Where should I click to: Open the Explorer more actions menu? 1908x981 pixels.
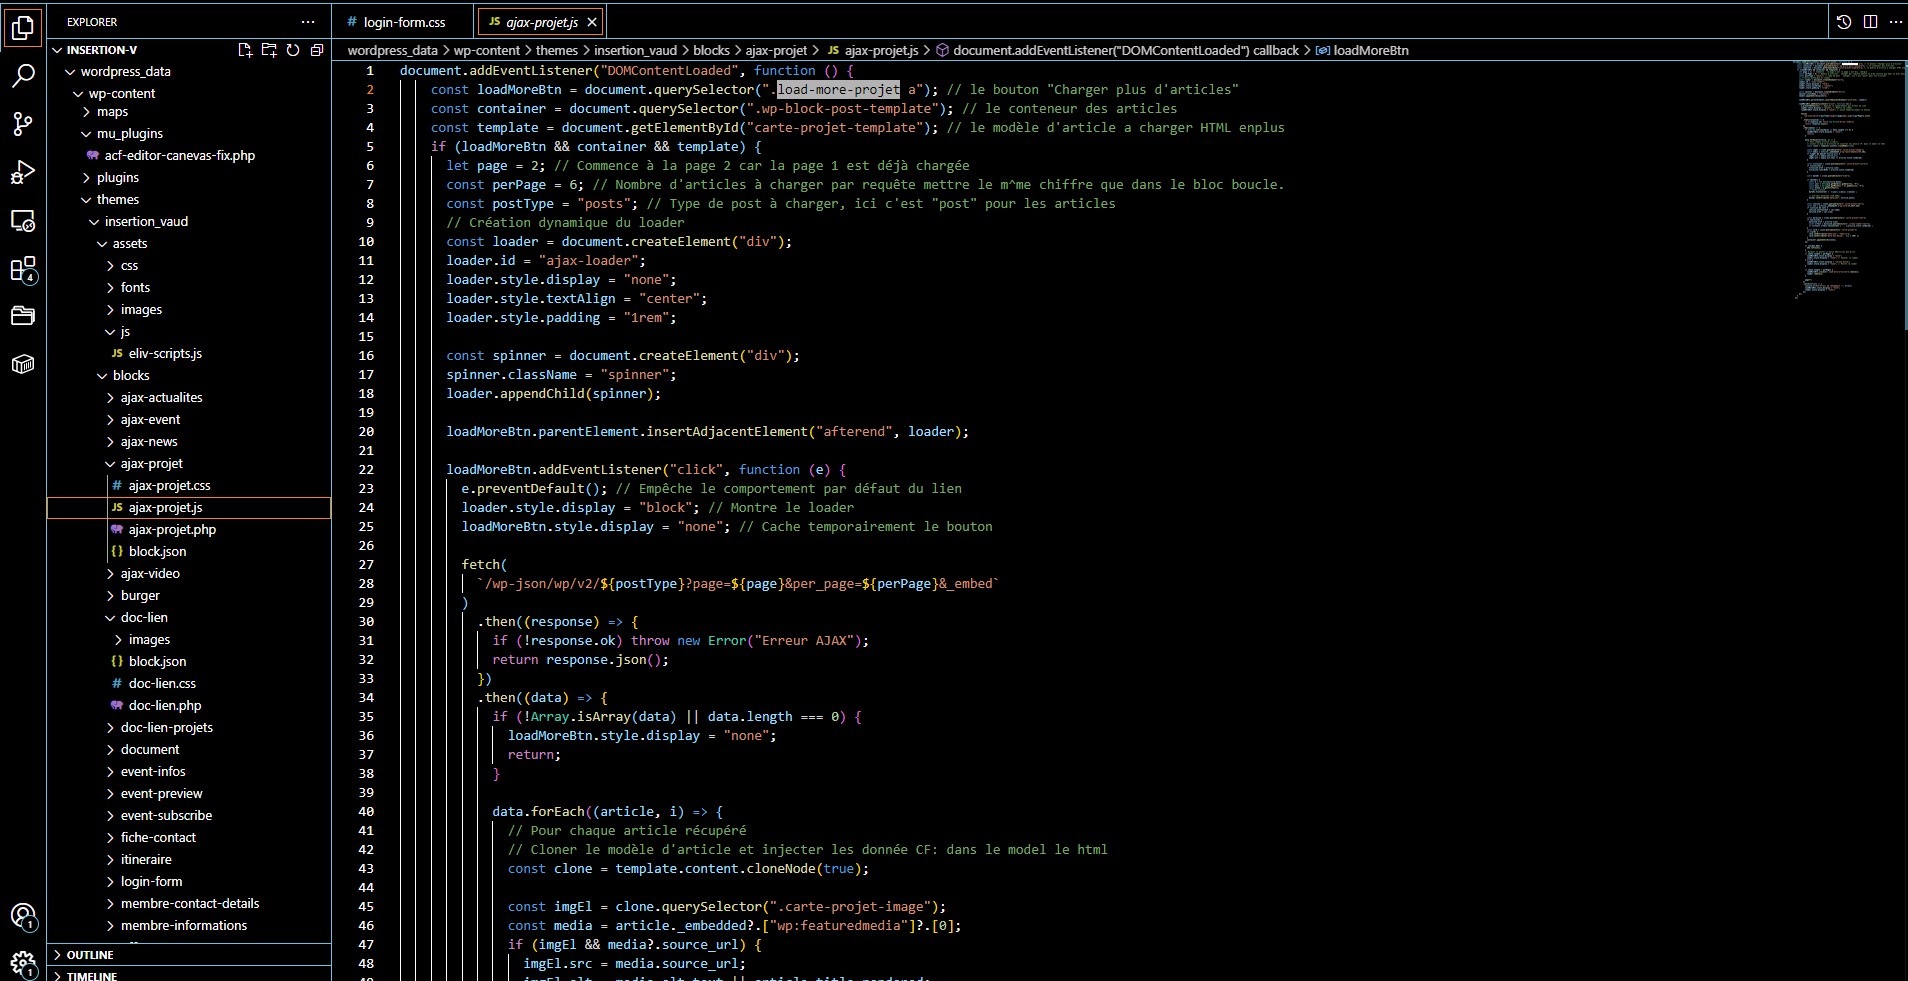tap(308, 22)
